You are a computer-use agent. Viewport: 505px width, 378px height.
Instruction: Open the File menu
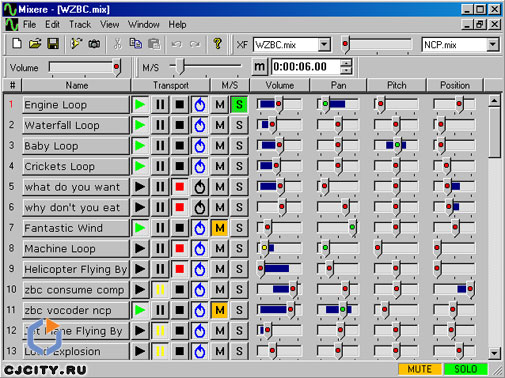point(29,25)
